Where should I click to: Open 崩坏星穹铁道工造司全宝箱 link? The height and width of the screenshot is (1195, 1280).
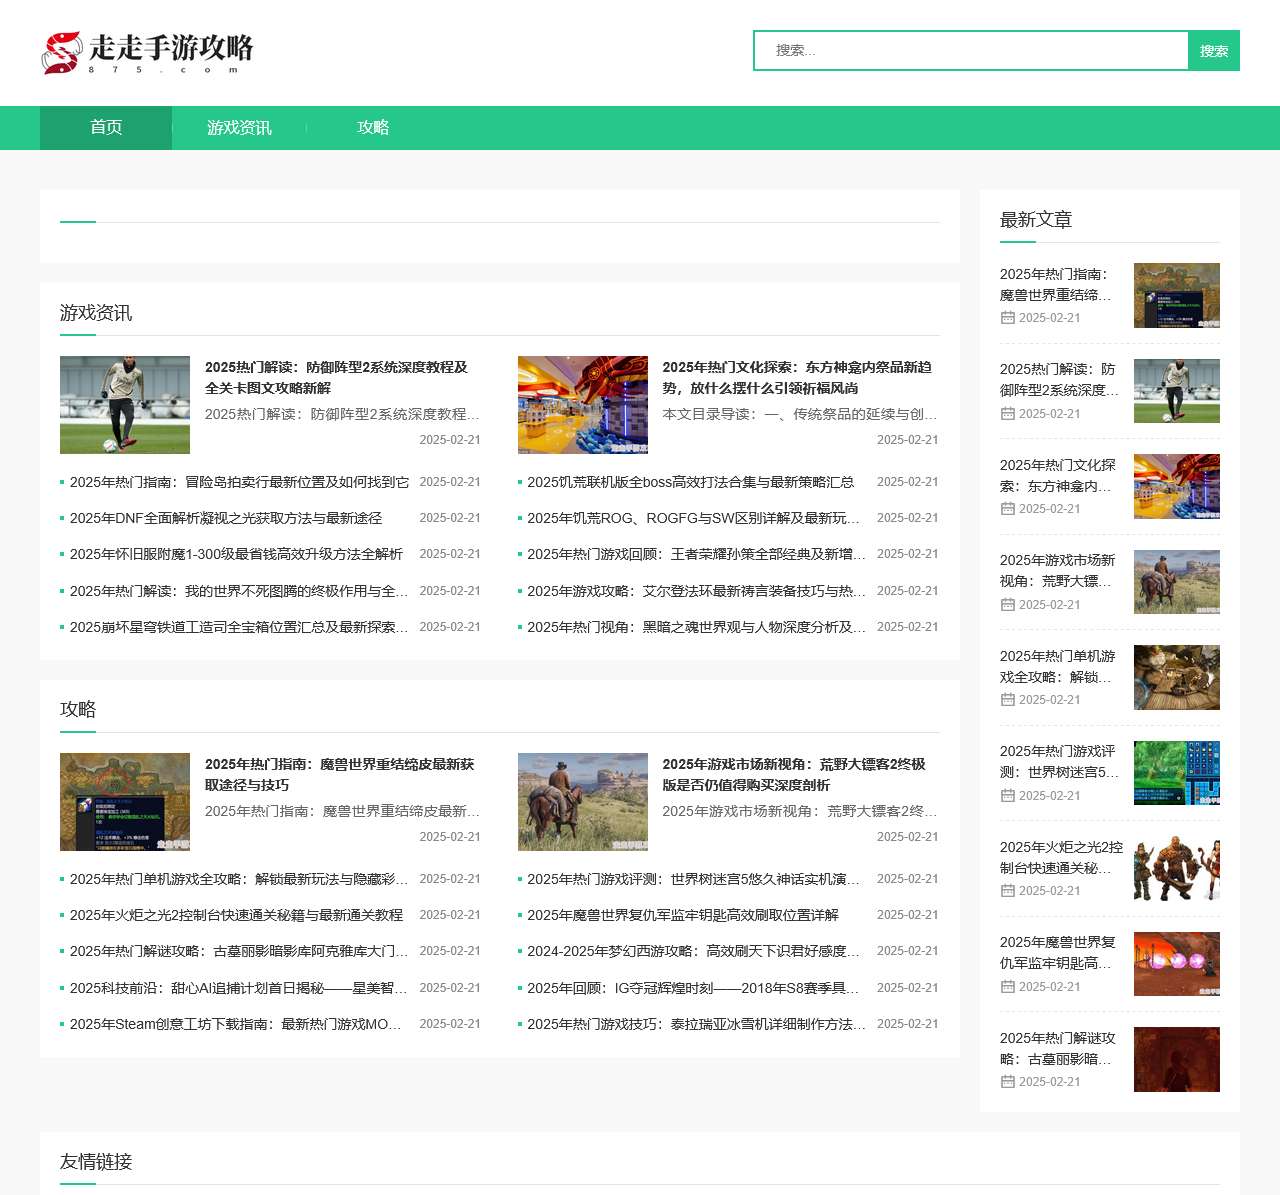[239, 627]
